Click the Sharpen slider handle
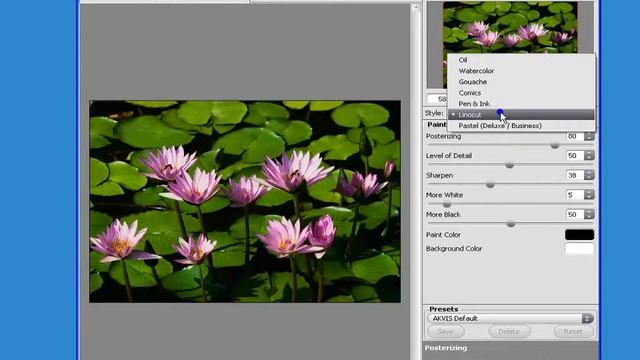The height and width of the screenshot is (360, 640). pyautogui.click(x=491, y=184)
